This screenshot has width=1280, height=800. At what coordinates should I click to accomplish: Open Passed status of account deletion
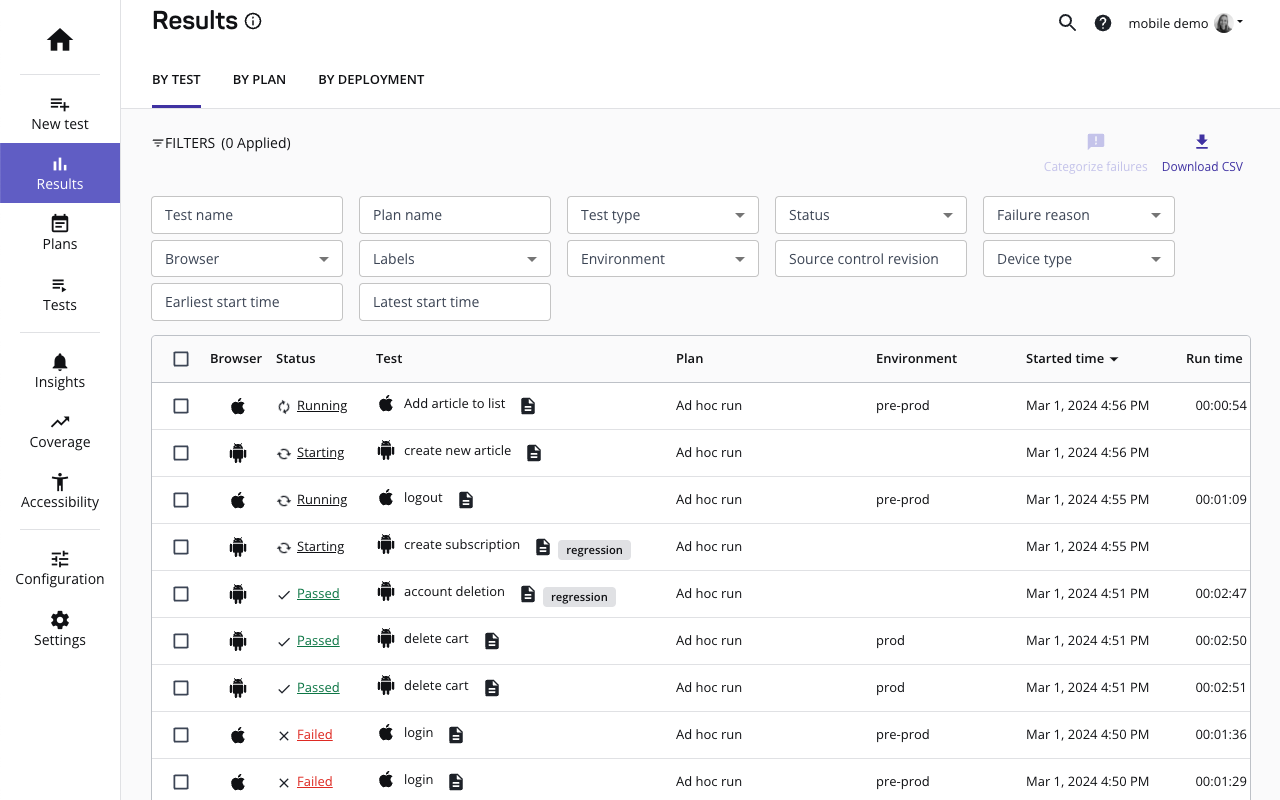click(x=318, y=594)
